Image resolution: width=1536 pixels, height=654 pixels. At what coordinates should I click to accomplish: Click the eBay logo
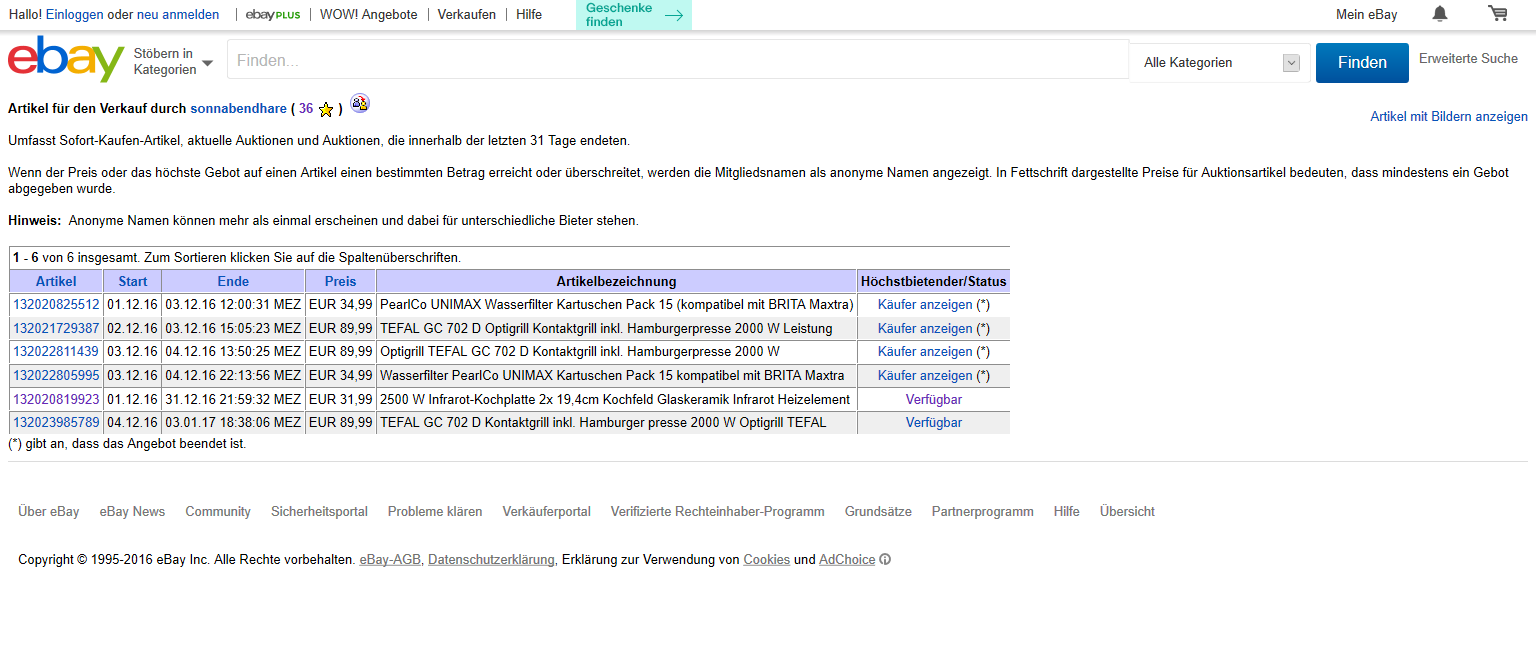(66, 59)
